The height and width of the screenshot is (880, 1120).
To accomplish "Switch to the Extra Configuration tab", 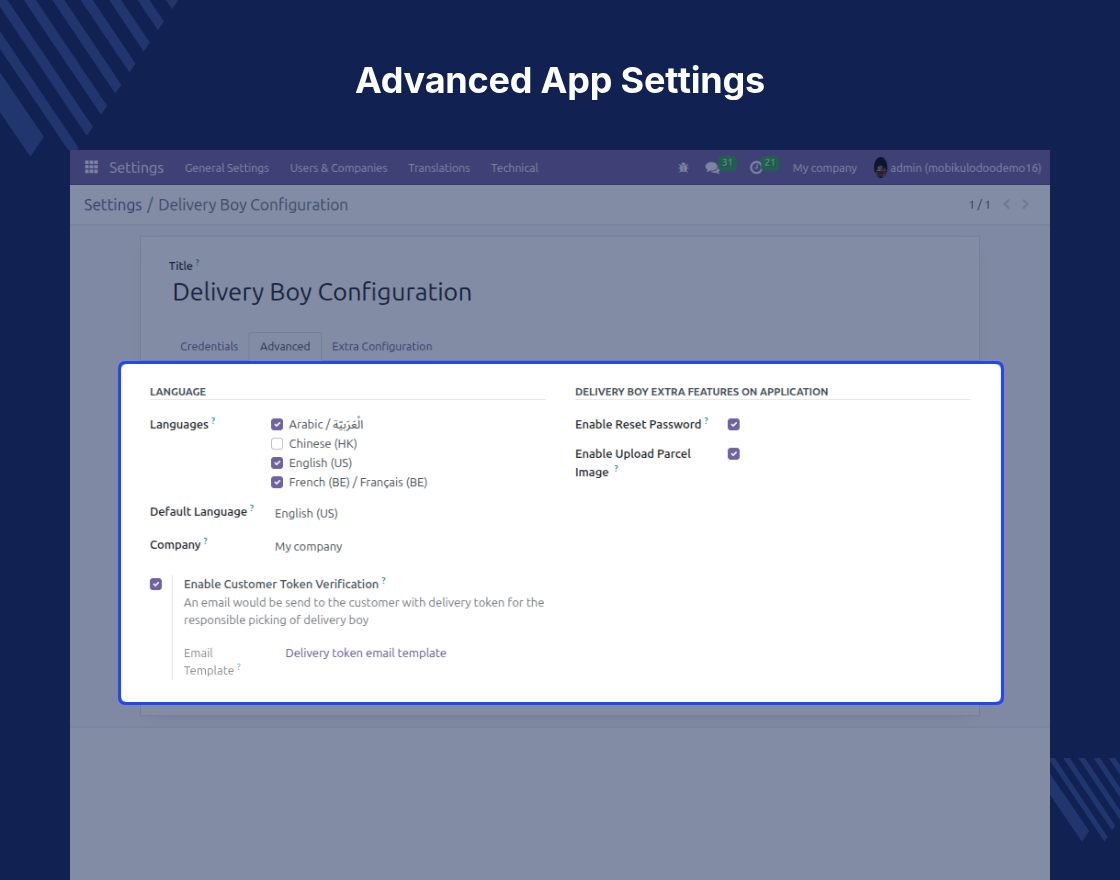I will pyautogui.click(x=382, y=346).
